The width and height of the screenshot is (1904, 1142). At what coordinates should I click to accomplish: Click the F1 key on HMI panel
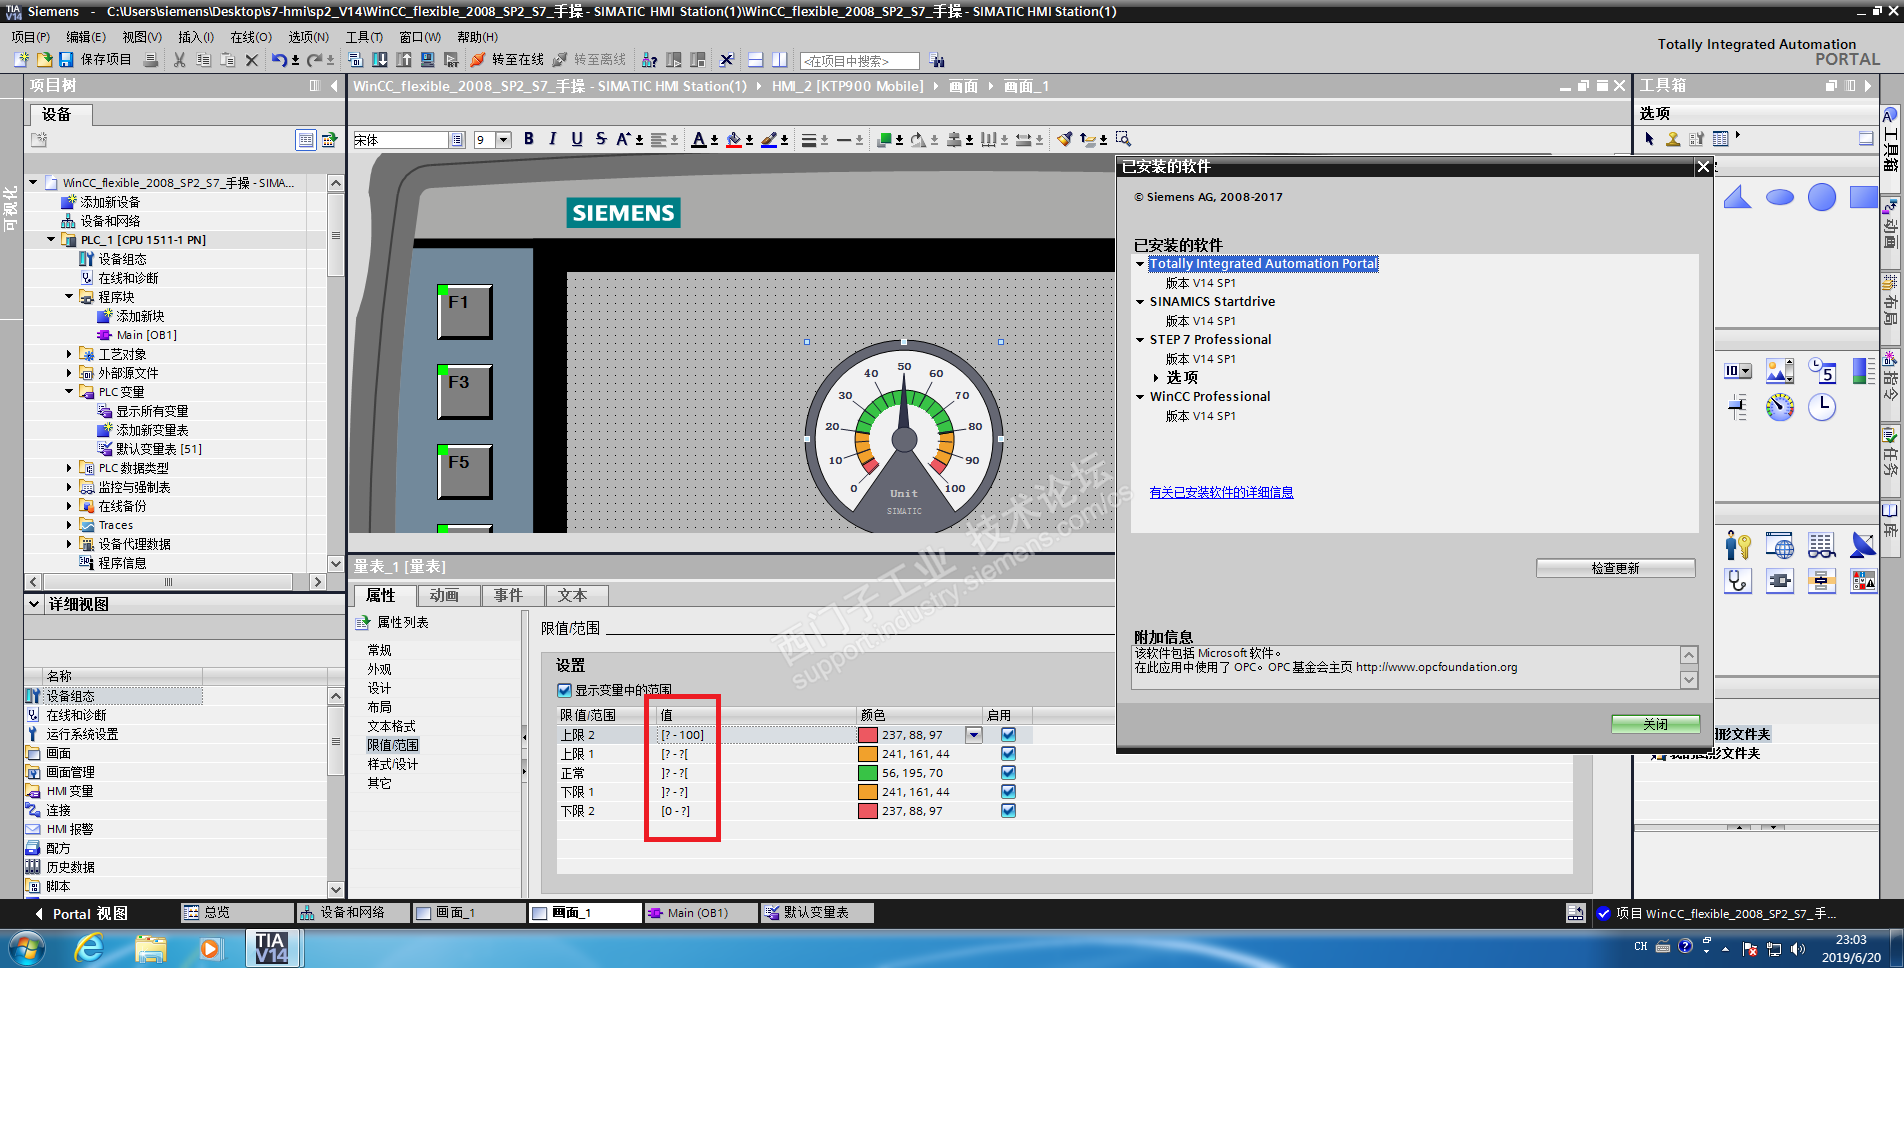[464, 312]
